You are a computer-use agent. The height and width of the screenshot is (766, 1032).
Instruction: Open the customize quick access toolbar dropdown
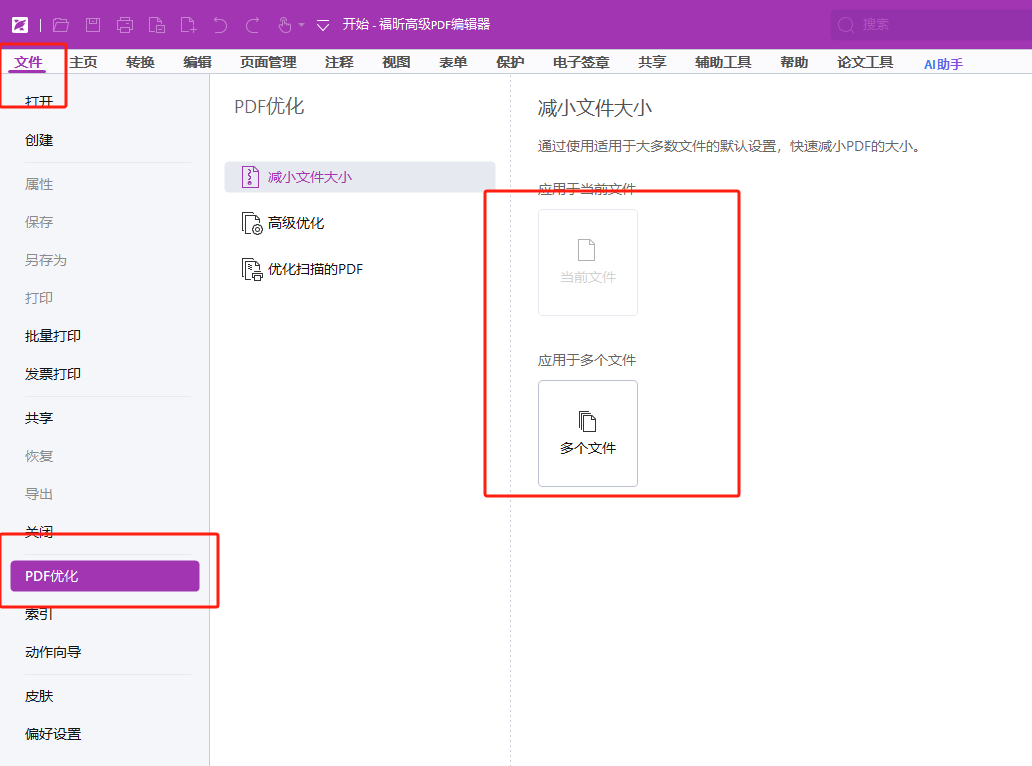(x=322, y=25)
